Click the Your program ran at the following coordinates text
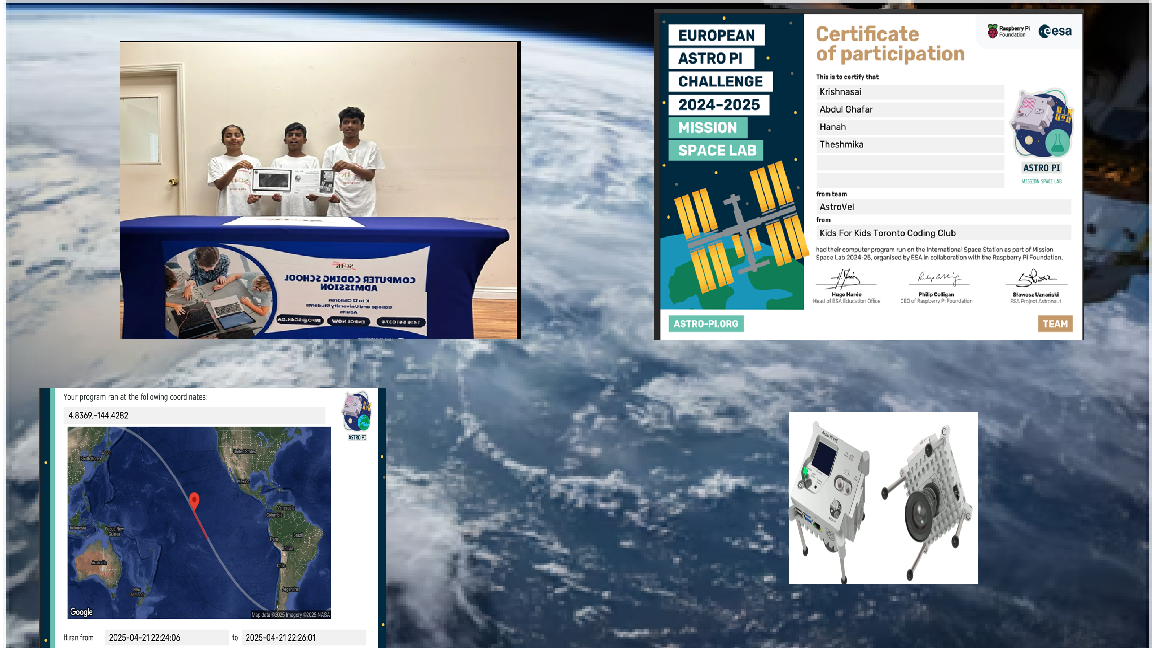1152x648 pixels. coord(134,397)
